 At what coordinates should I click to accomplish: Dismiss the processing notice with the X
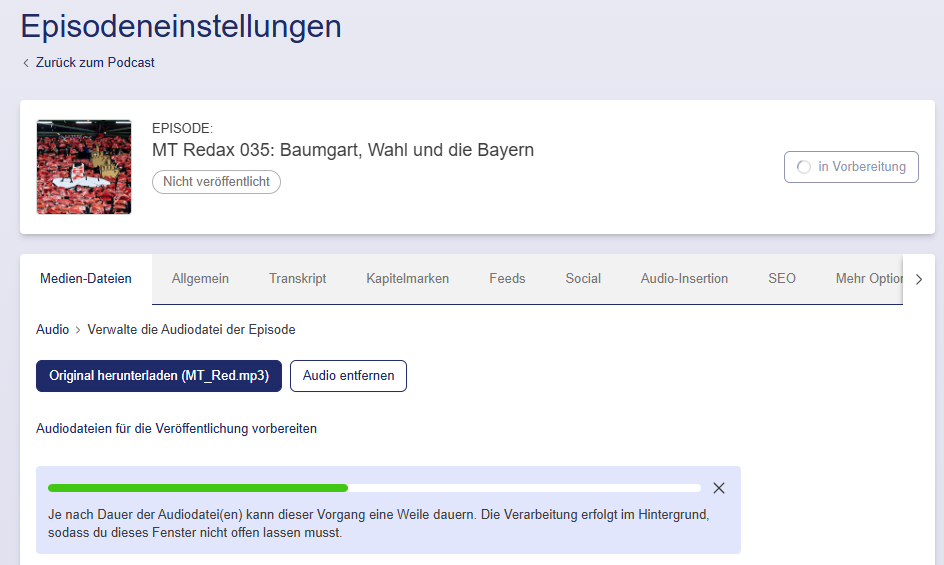tap(718, 488)
